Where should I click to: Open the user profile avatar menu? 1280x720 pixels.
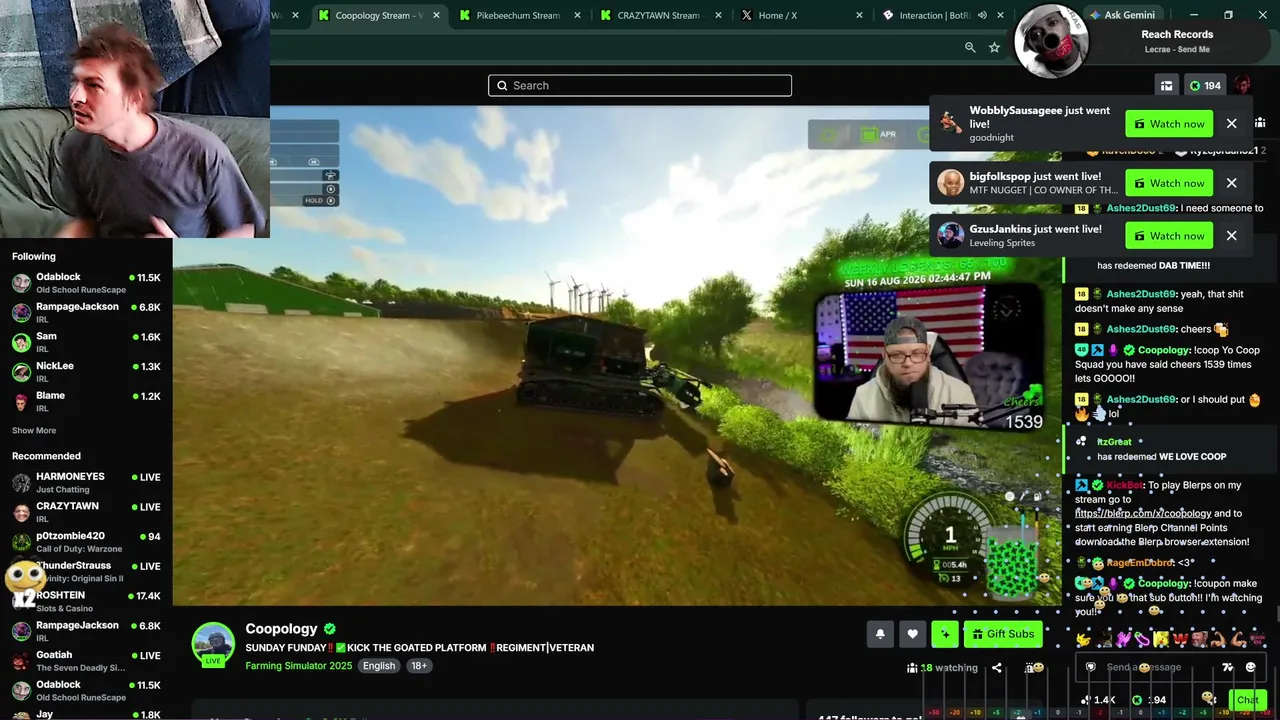[1242, 86]
